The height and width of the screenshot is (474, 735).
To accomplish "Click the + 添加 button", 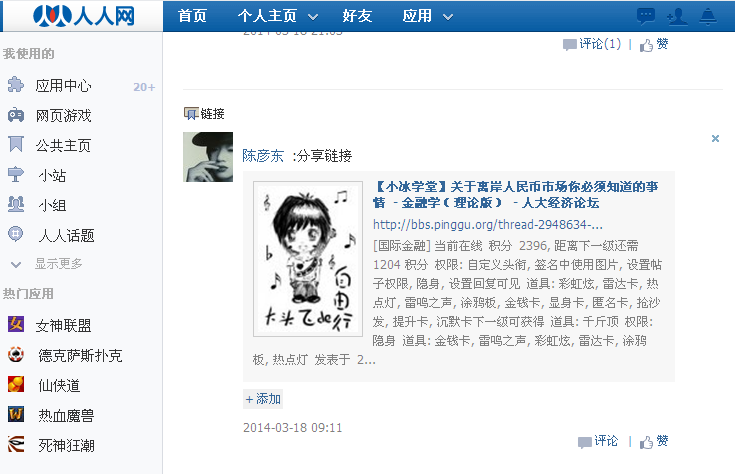I will click(263, 399).
